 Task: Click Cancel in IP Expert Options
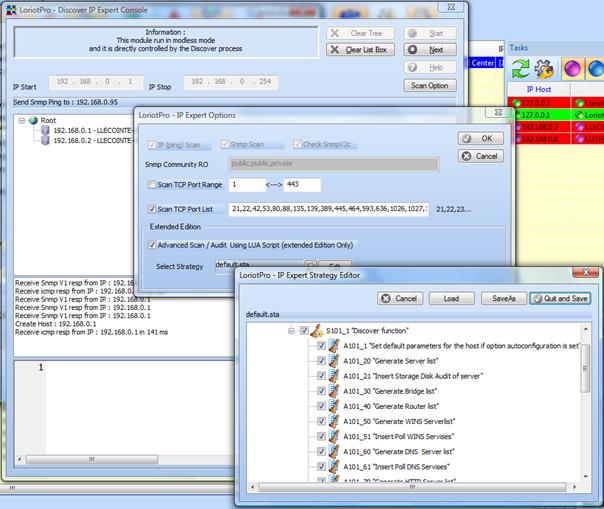point(481,156)
